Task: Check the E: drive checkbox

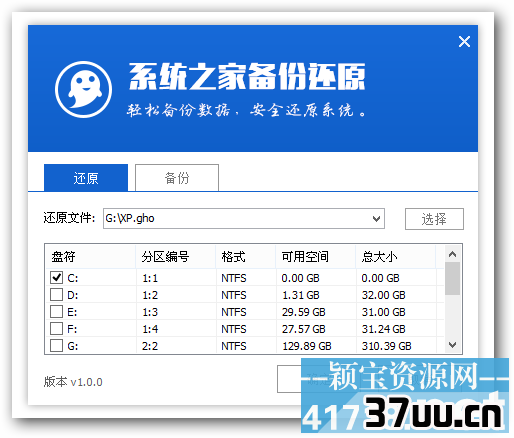Action: 56,312
